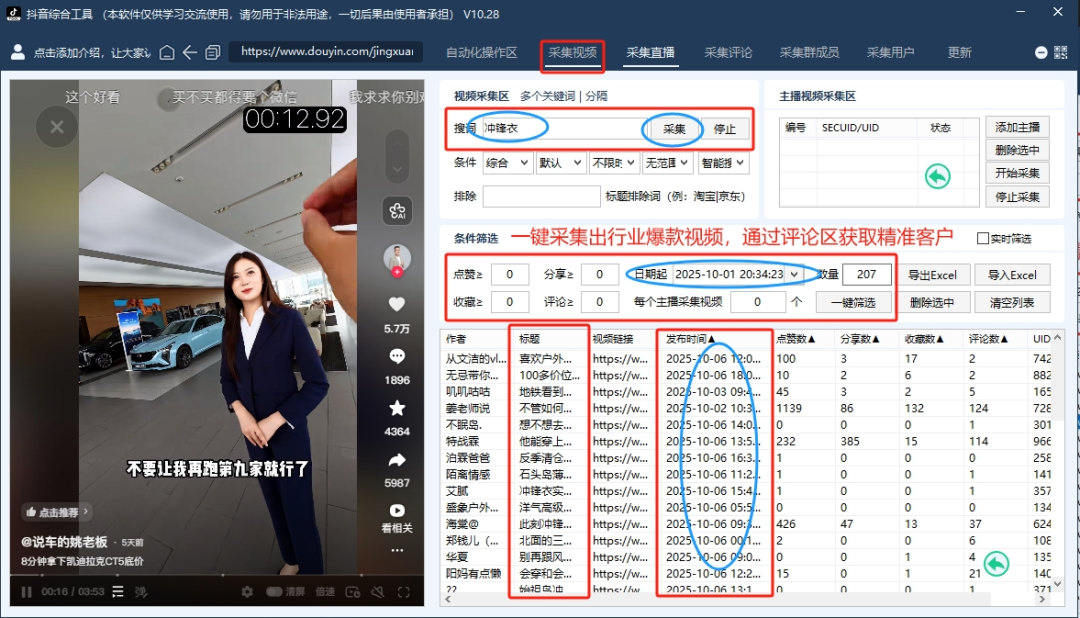The image size is (1080, 618).
Task: Click the 看相关 related videos icon
Action: 397,511
